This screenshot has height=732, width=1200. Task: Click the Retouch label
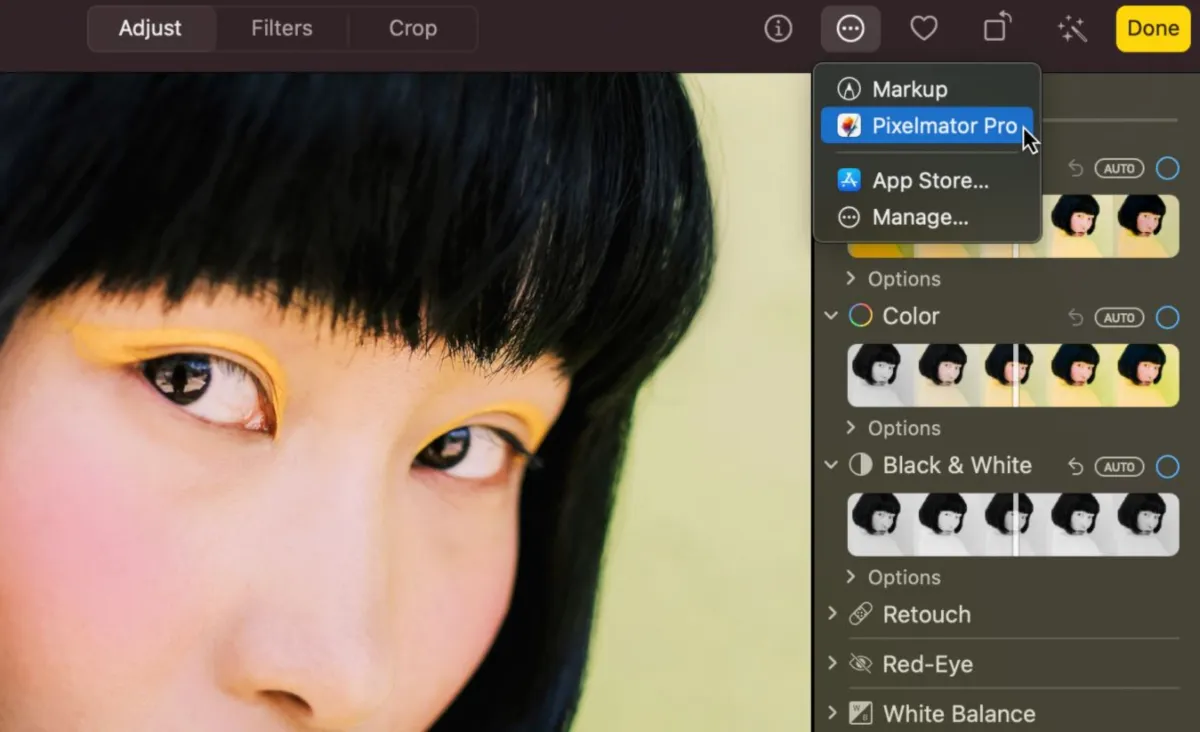click(926, 614)
